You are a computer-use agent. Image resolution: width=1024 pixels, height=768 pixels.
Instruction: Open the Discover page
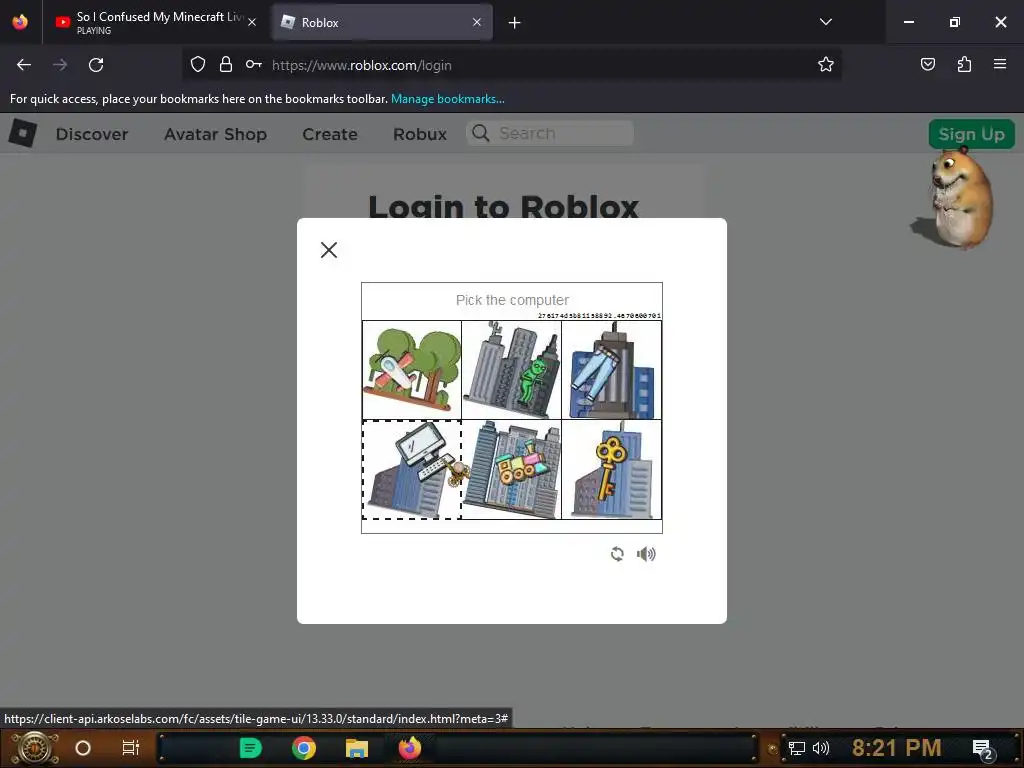[x=92, y=134]
